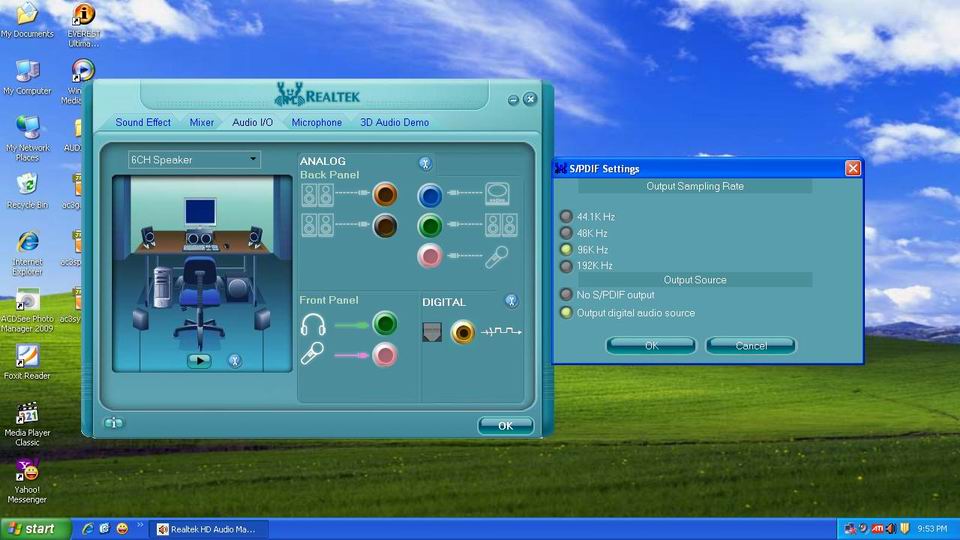Open My Network Places desktop icon

(27, 139)
